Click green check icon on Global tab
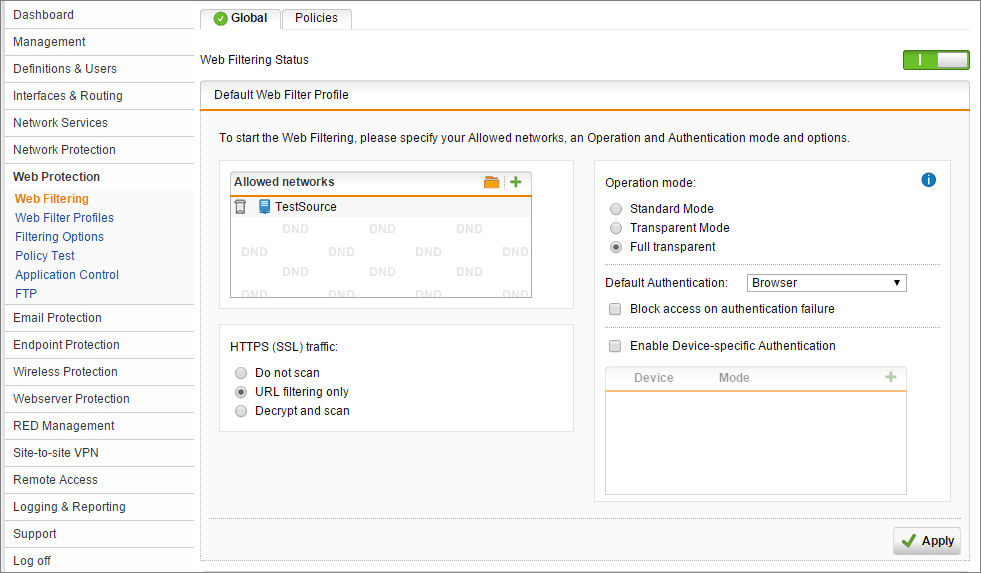 pos(220,19)
